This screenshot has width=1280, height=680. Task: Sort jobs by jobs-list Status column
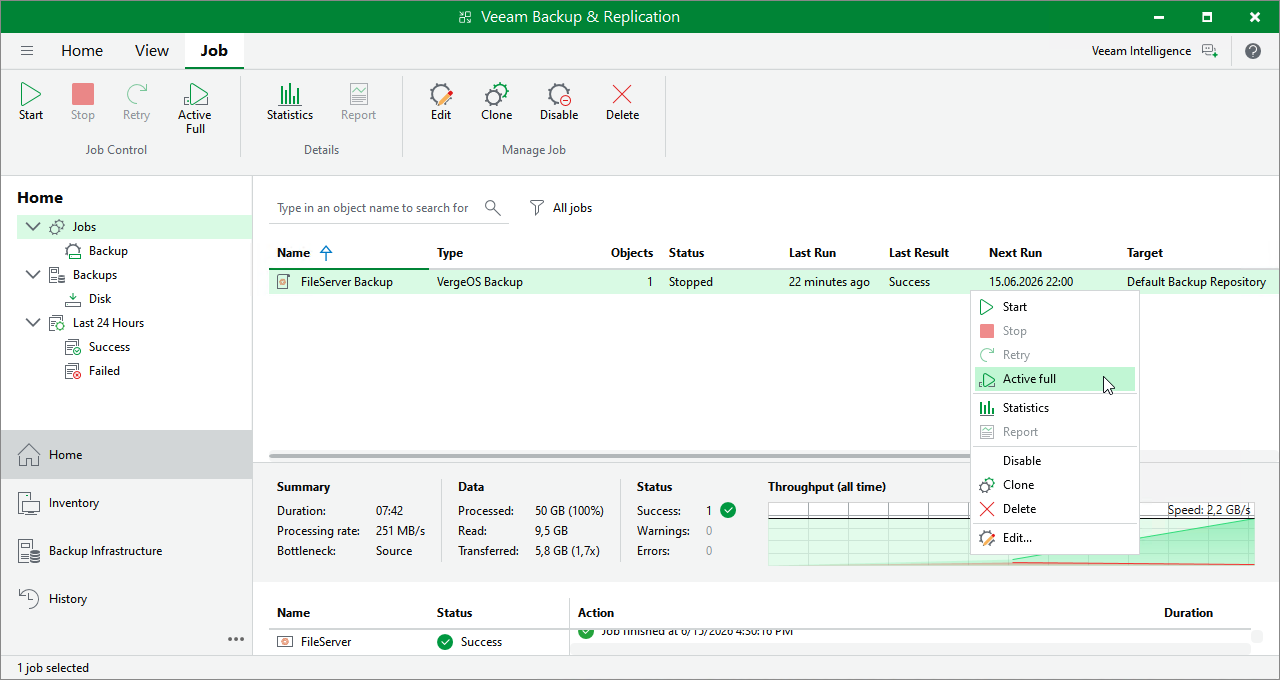(686, 253)
